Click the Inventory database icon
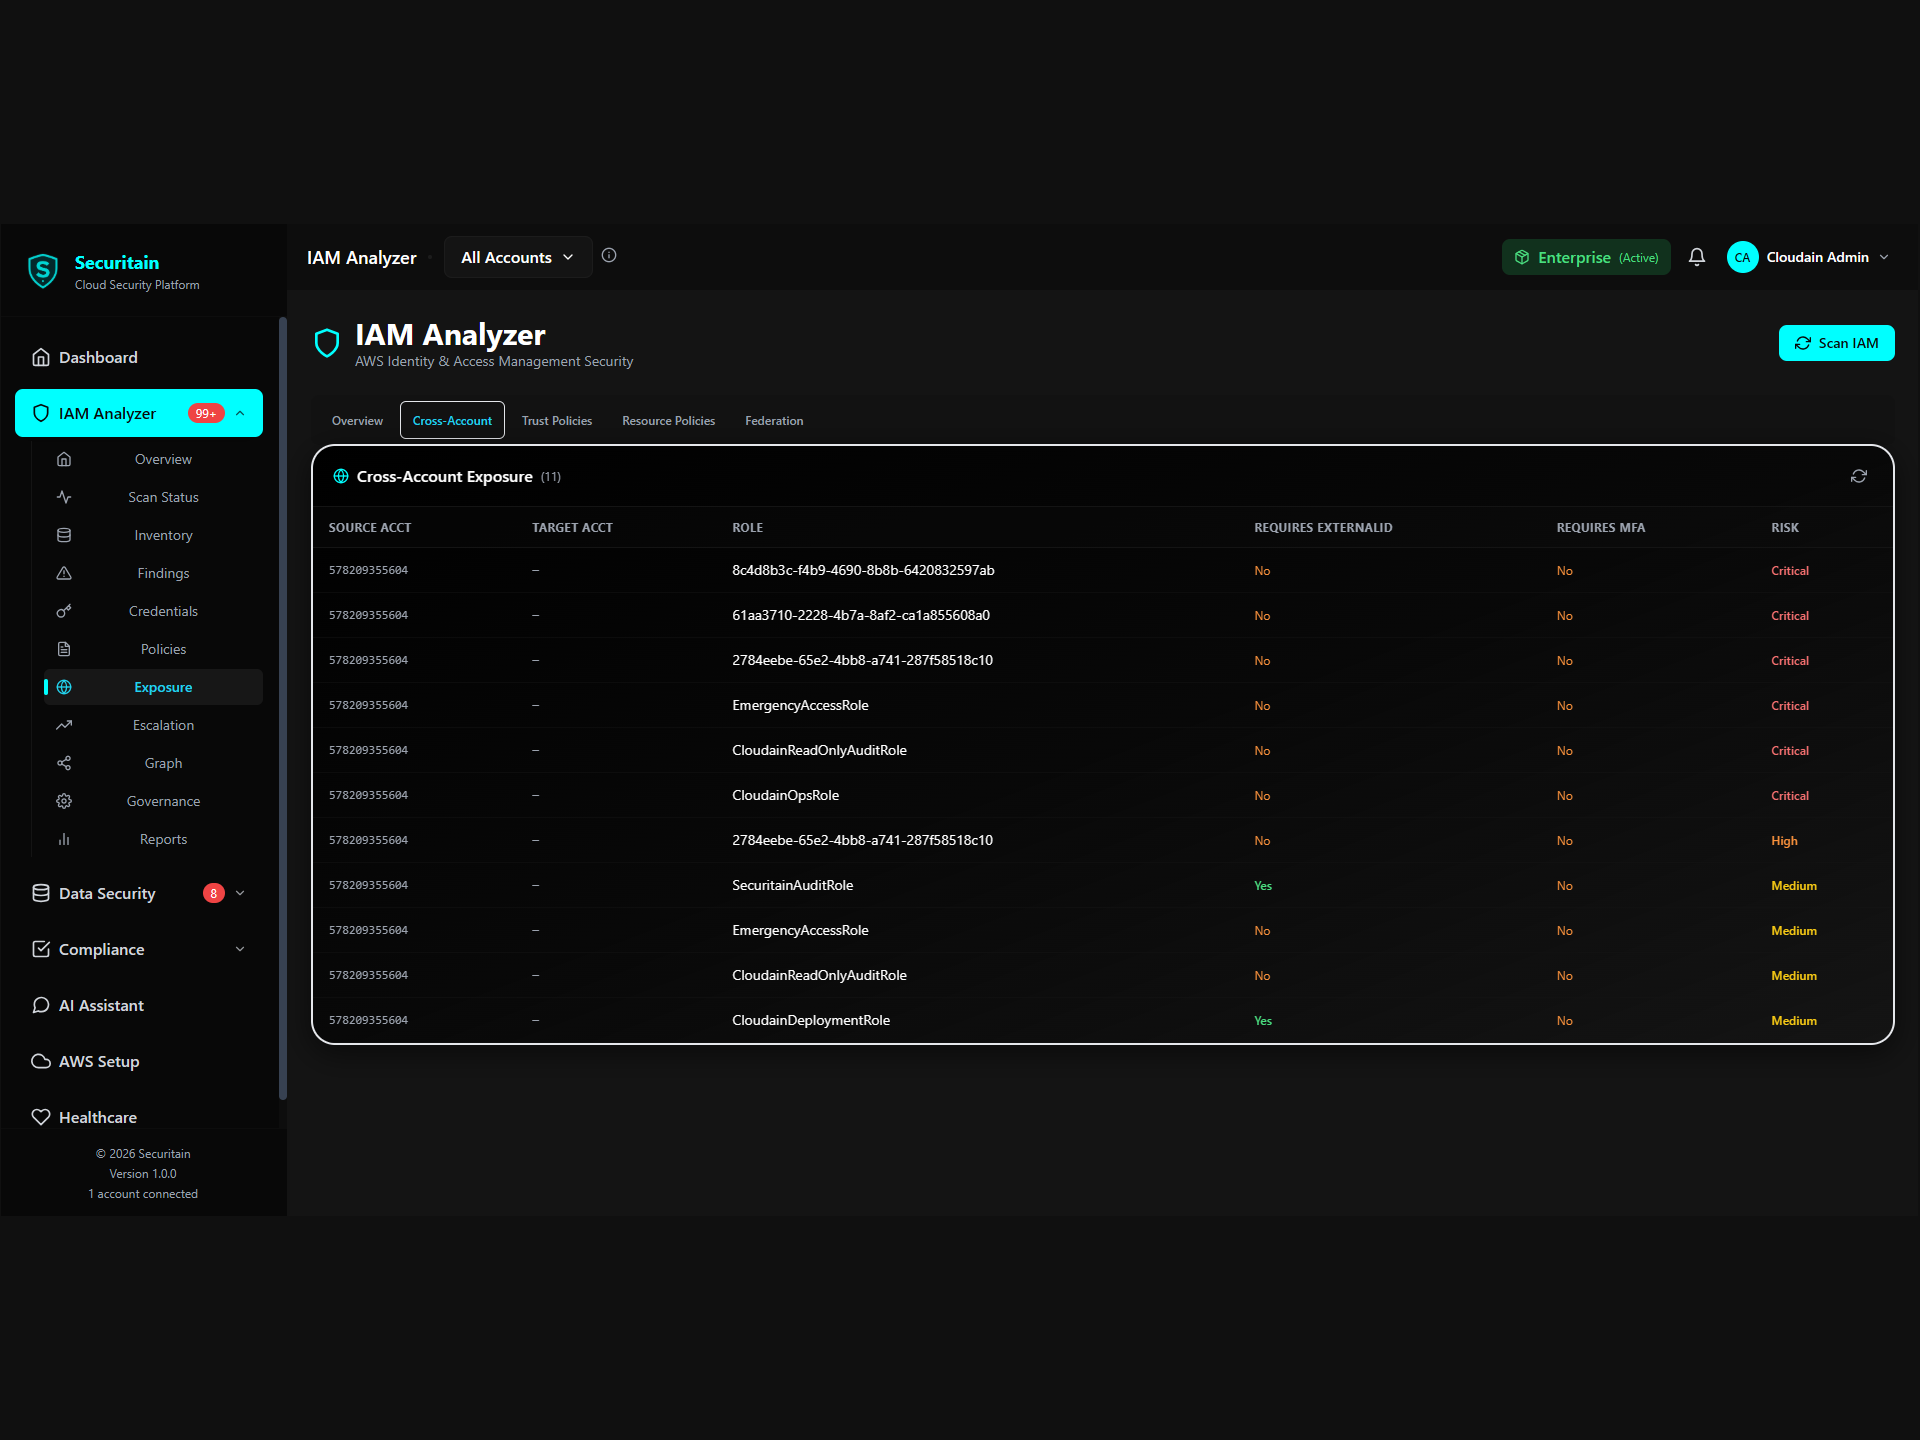Screen dimensions: 1920x1440 coord(64,535)
